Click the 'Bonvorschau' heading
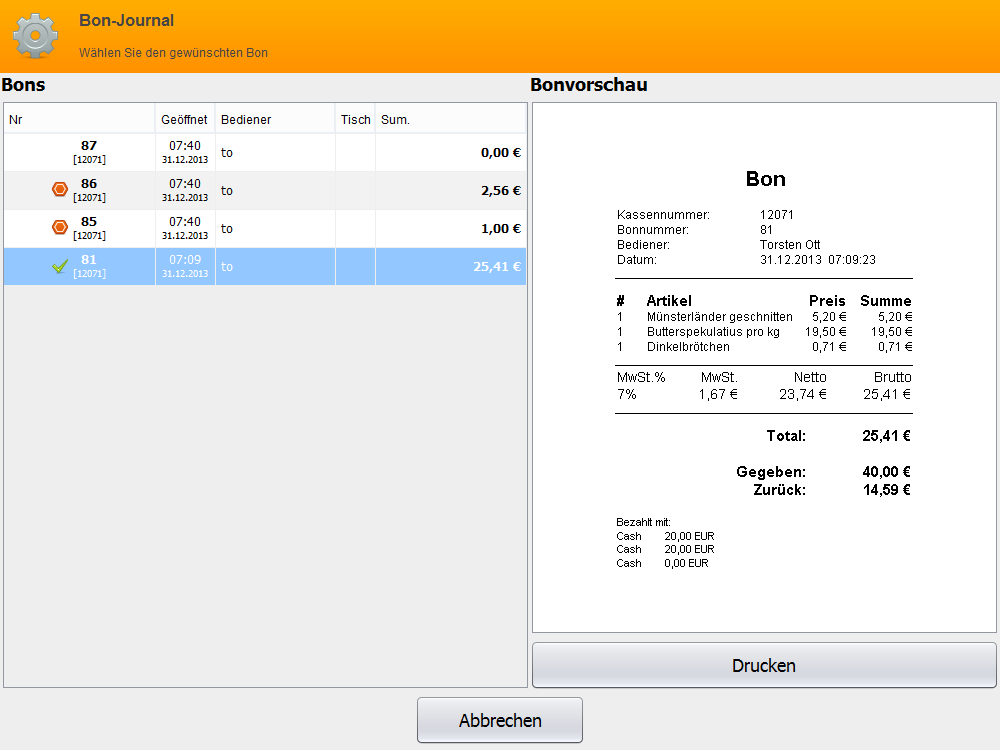The height and width of the screenshot is (750, 1000). (589, 85)
